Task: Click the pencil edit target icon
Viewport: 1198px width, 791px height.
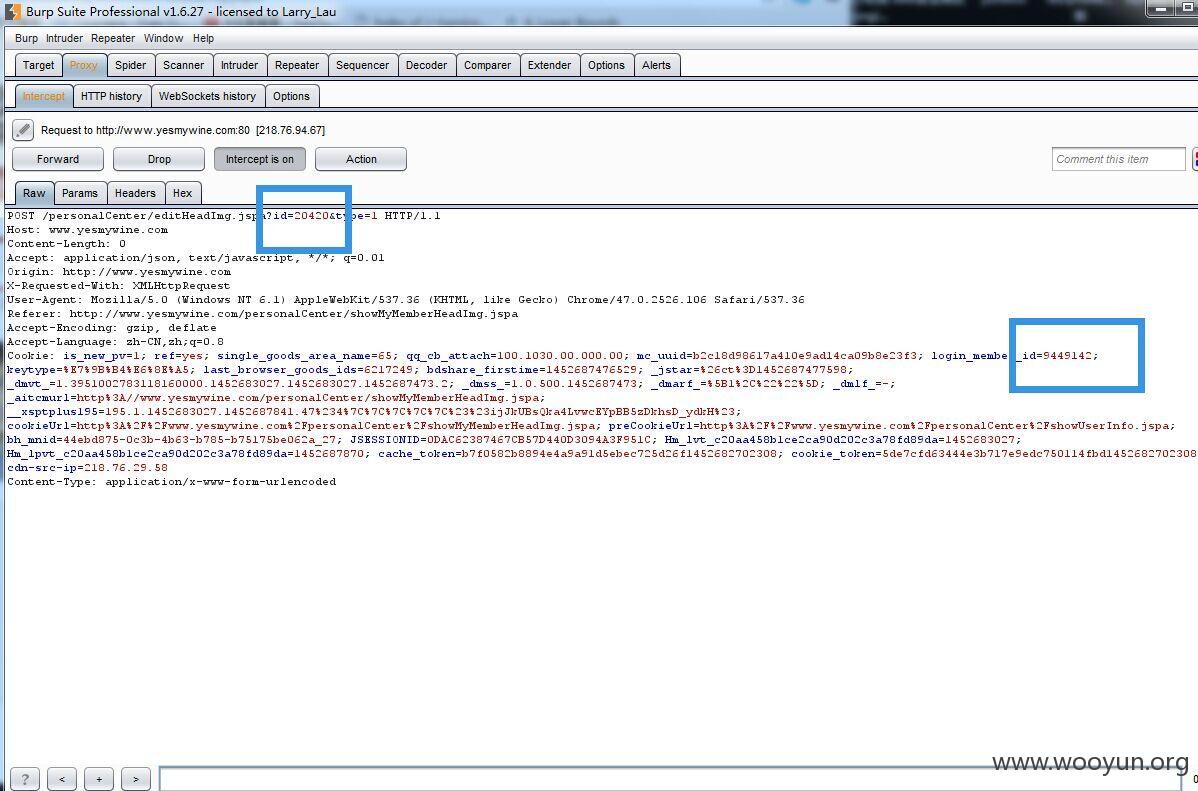Action: [x=23, y=130]
